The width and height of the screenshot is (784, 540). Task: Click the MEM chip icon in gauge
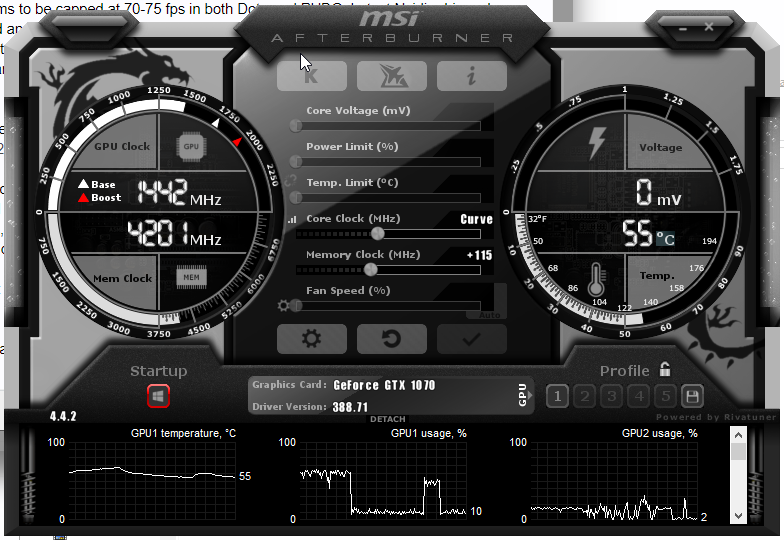coord(191,278)
